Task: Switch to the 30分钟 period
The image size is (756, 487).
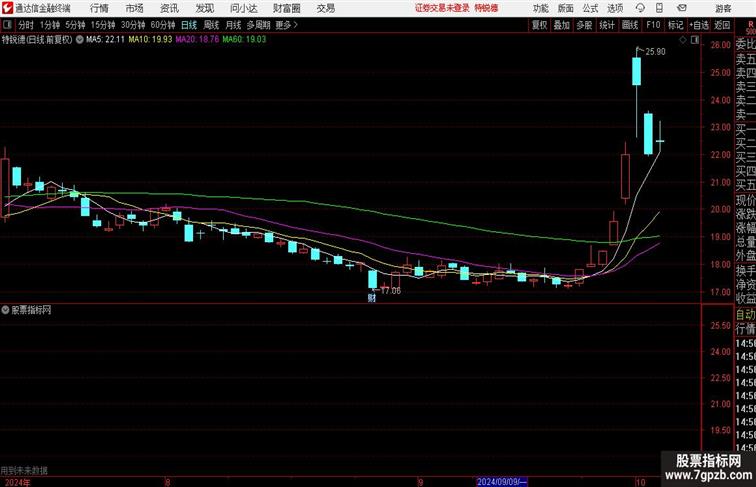Action: coord(133,25)
